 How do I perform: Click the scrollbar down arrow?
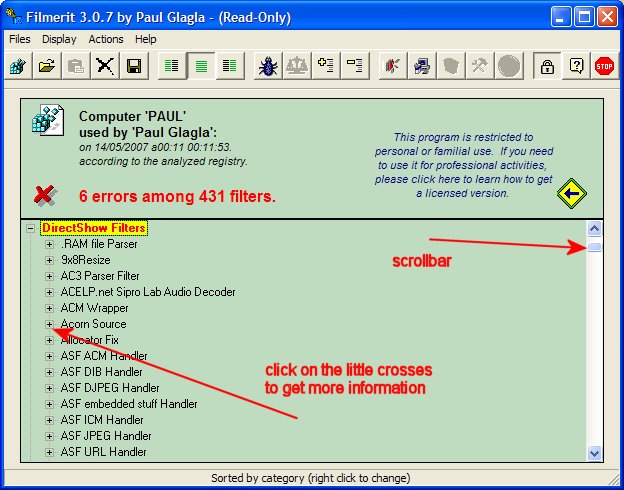594,453
